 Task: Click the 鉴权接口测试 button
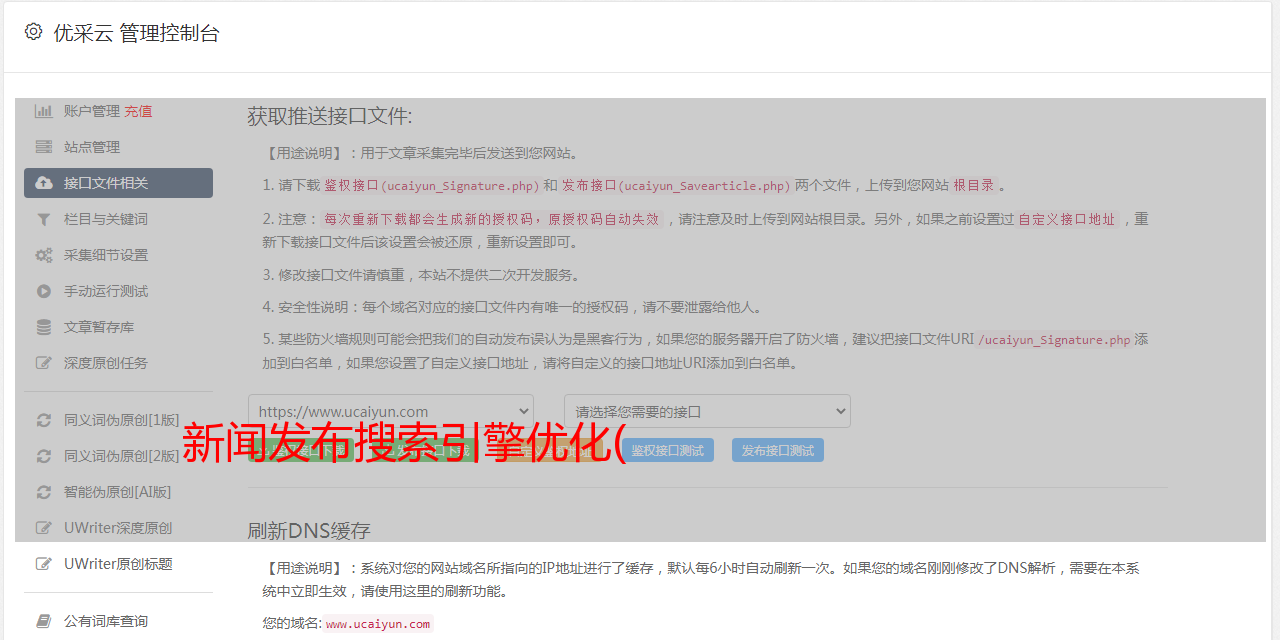[668, 450]
